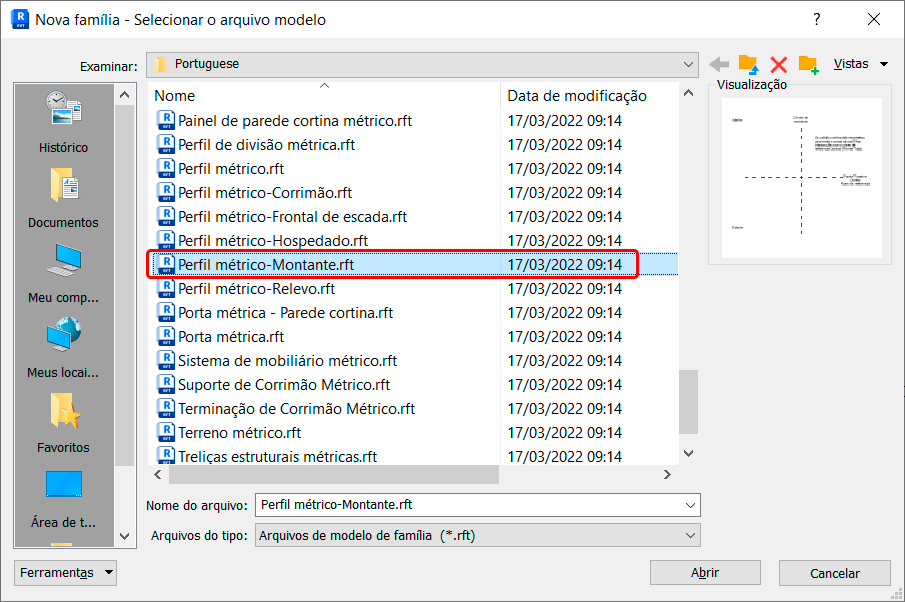Create a new folder with toolbar icon
Viewport: 905px width, 602px height.
pos(808,64)
